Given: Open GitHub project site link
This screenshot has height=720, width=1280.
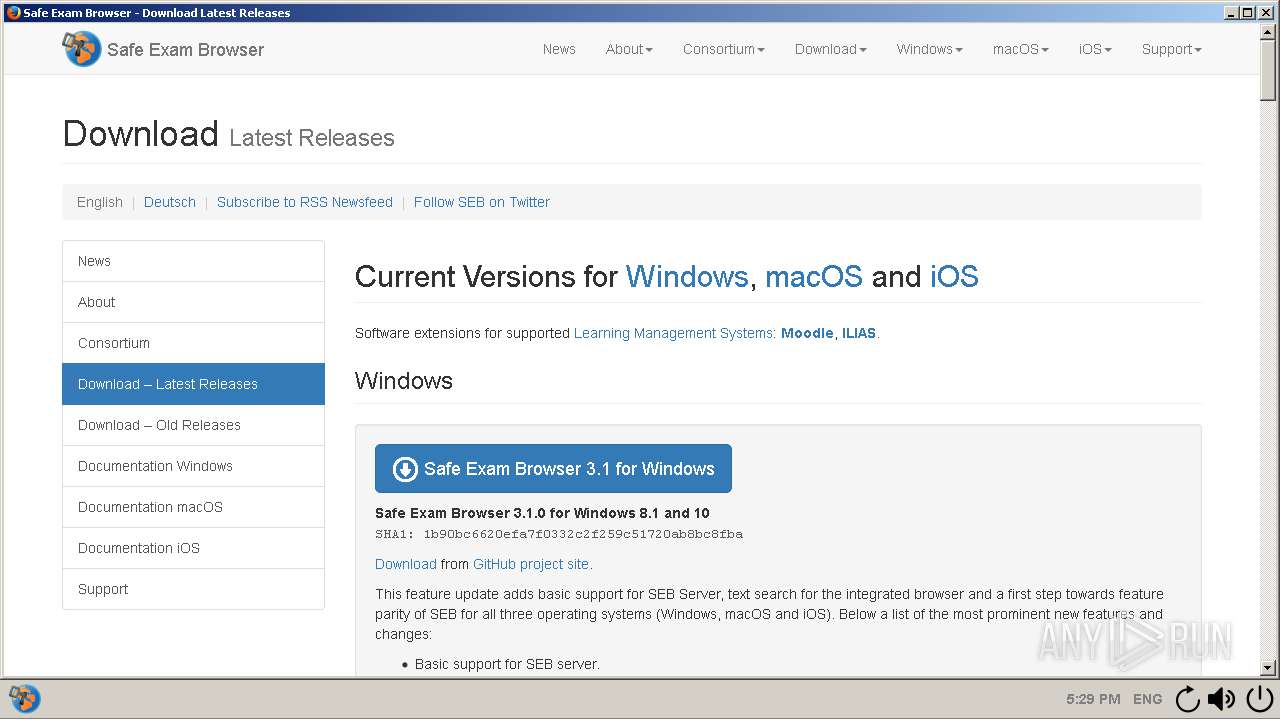Looking at the screenshot, I should click(x=531, y=564).
